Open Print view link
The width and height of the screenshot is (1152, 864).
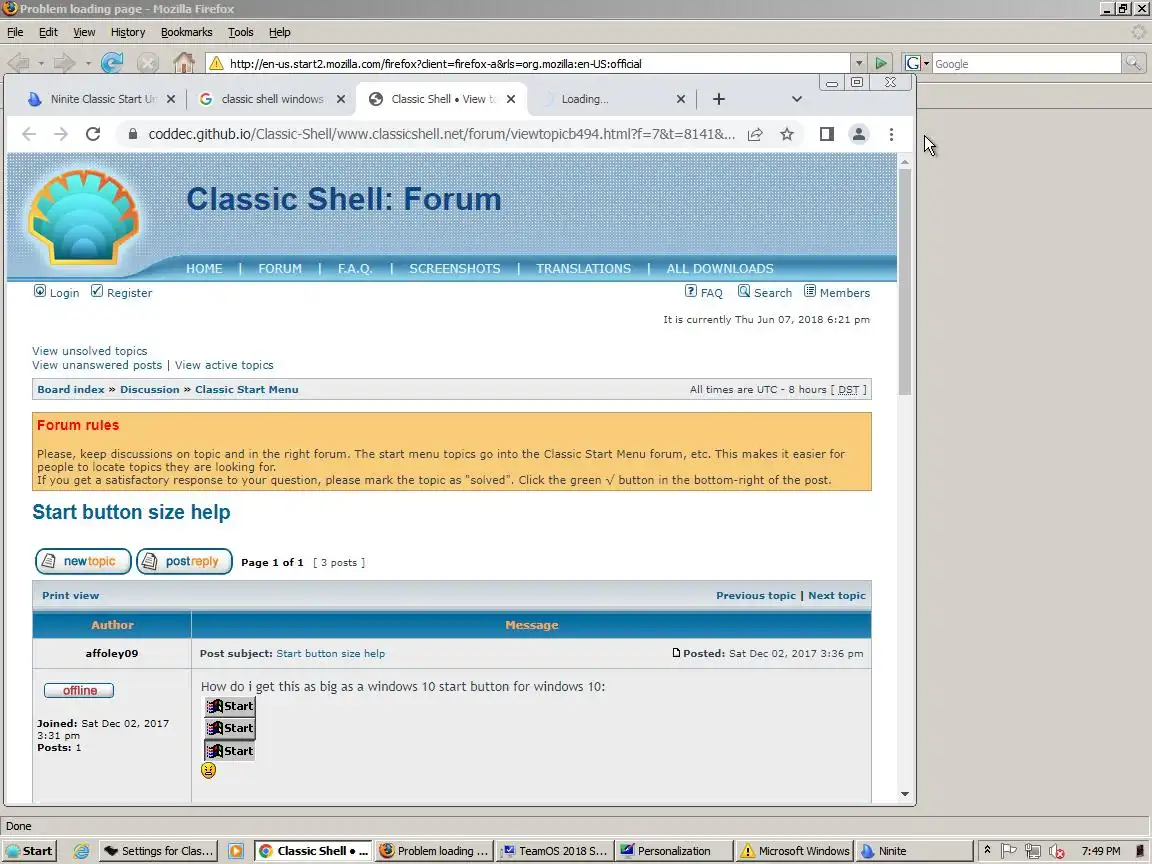click(71, 596)
